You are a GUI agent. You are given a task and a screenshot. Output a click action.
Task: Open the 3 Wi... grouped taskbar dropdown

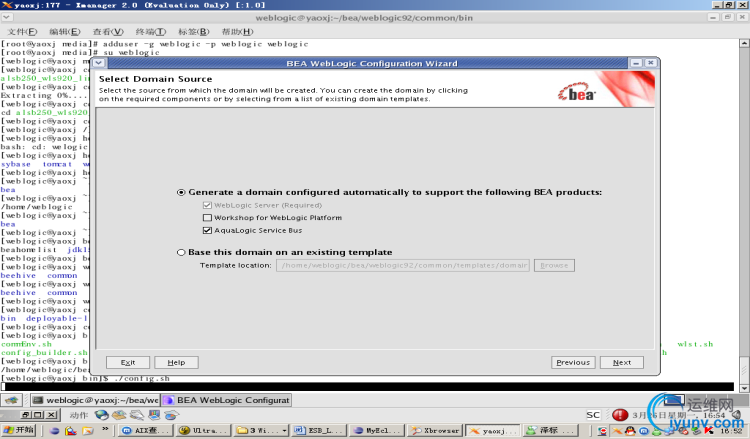(262, 431)
